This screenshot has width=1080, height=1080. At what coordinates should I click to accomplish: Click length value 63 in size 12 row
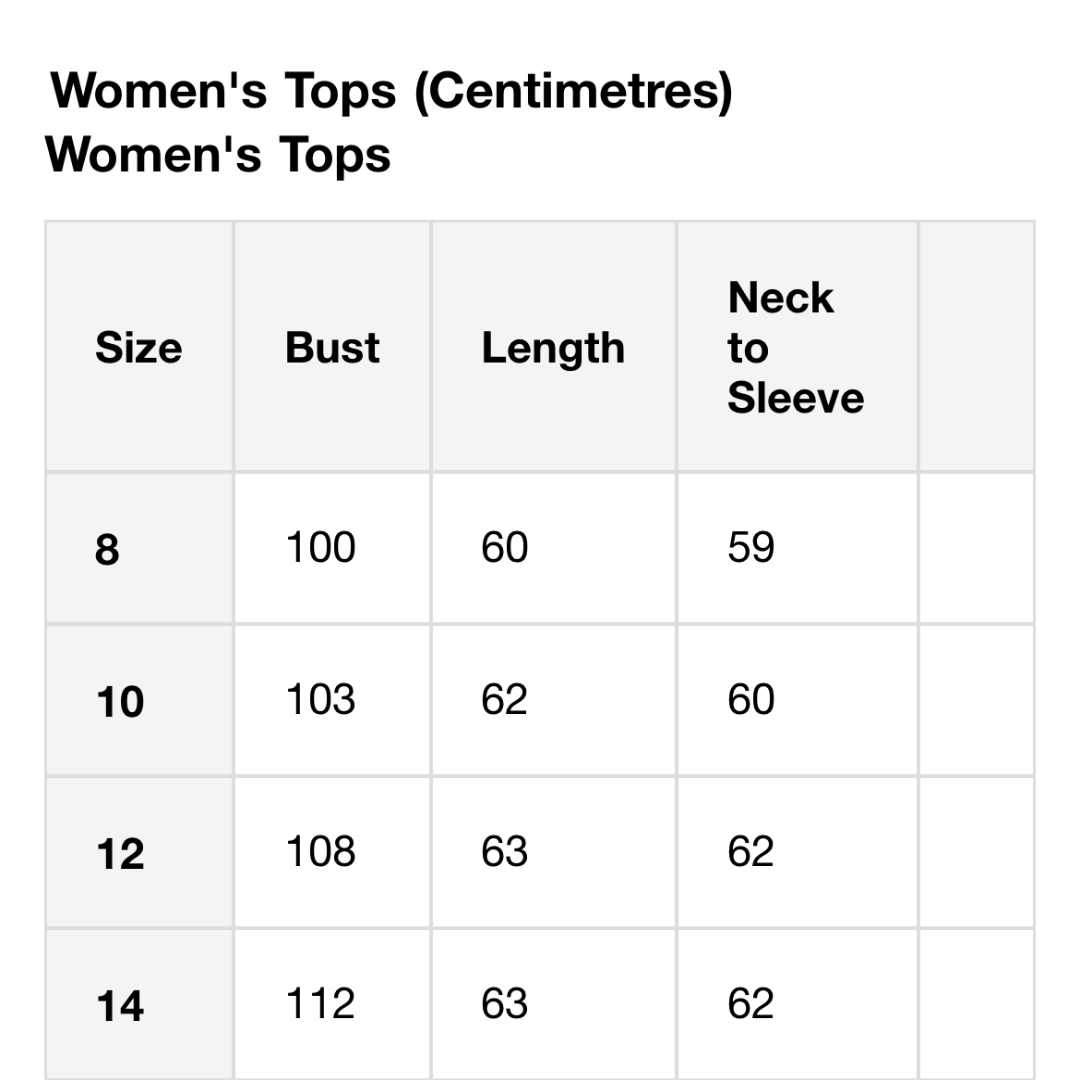(x=504, y=852)
